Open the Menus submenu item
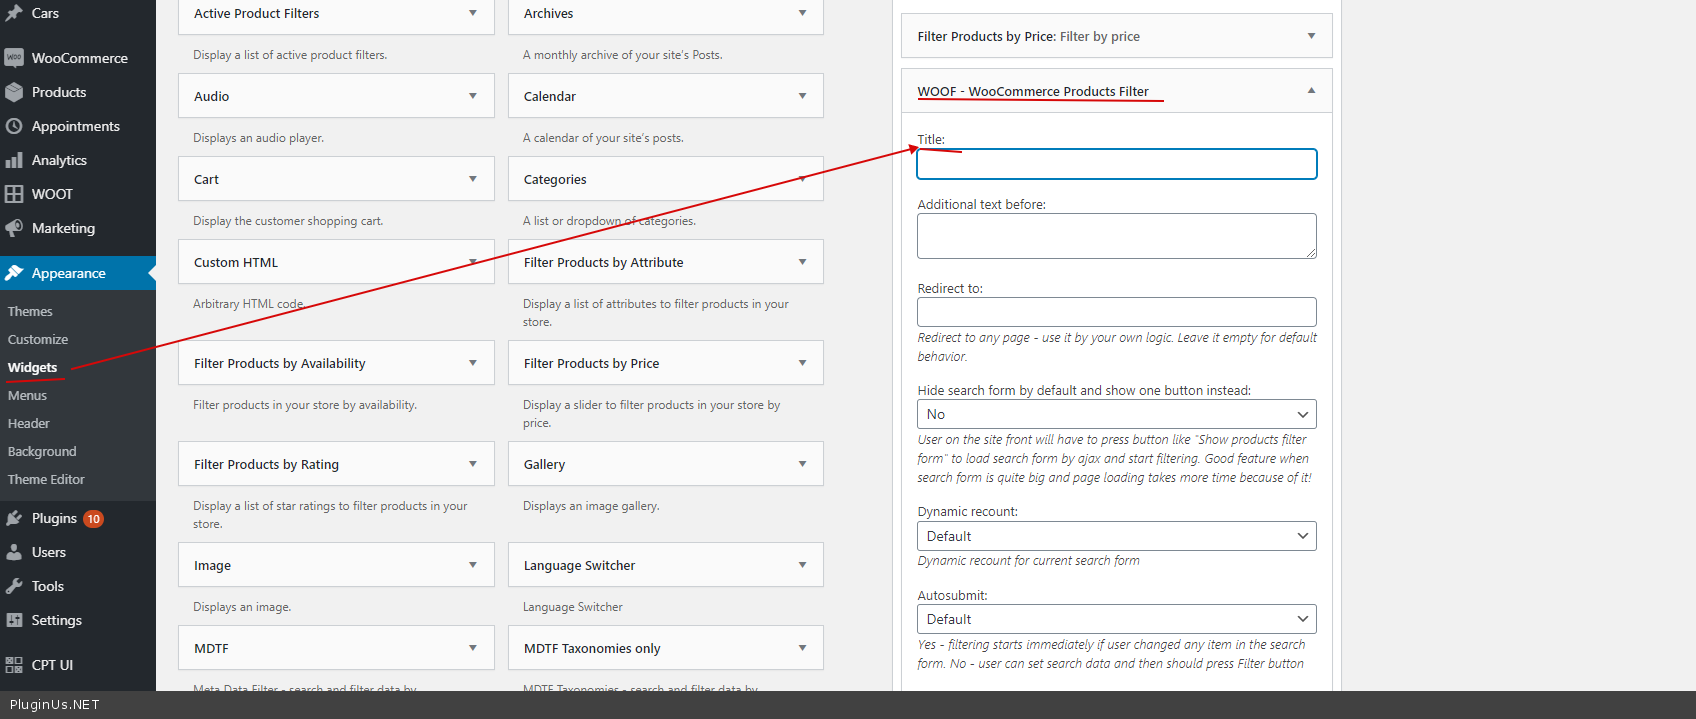Screen dimensions: 1696x719 [28, 396]
